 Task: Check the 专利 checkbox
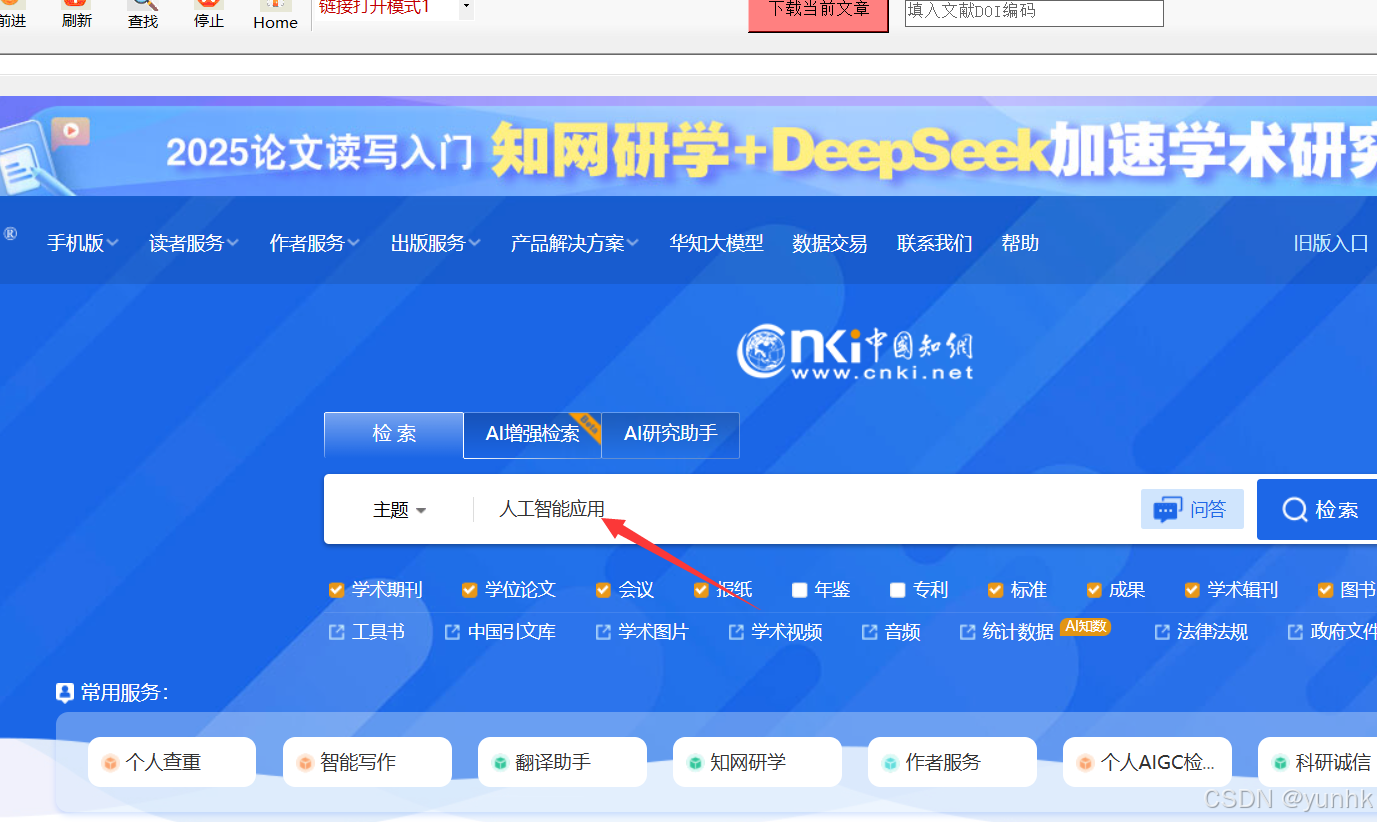point(898,590)
